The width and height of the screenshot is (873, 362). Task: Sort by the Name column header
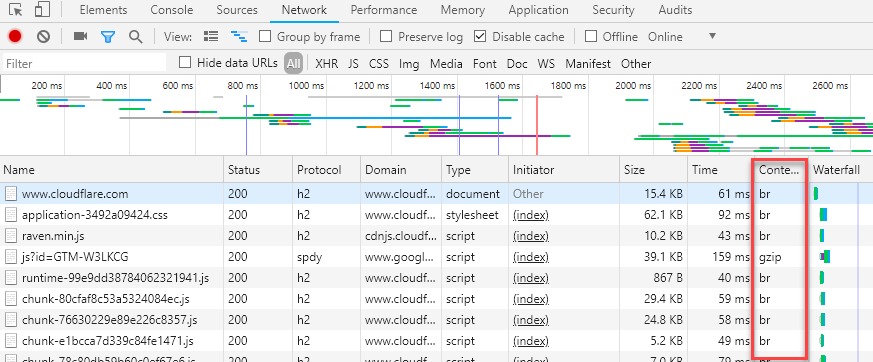(112, 170)
